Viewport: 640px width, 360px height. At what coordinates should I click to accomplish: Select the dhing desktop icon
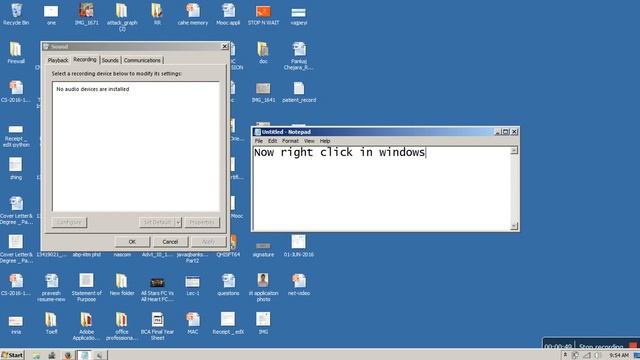point(16,169)
